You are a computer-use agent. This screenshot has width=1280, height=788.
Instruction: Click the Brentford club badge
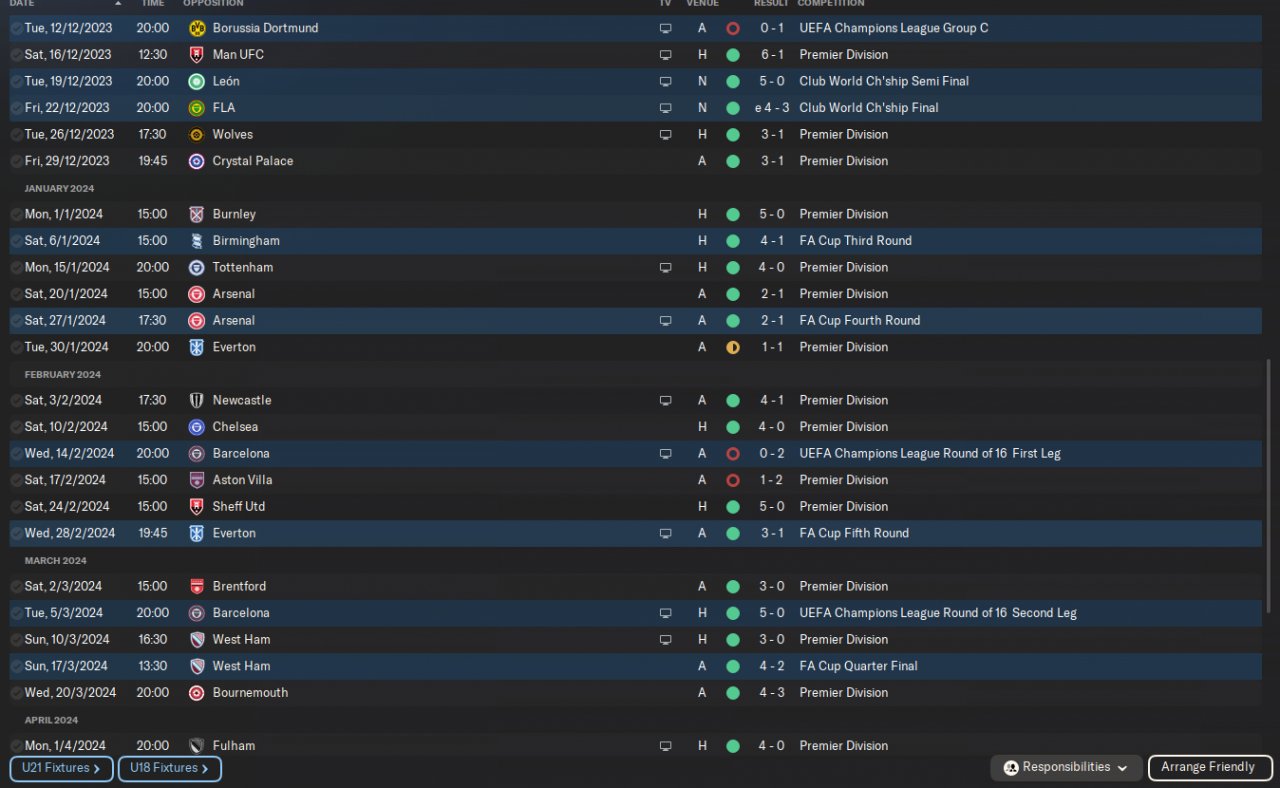[196, 587]
